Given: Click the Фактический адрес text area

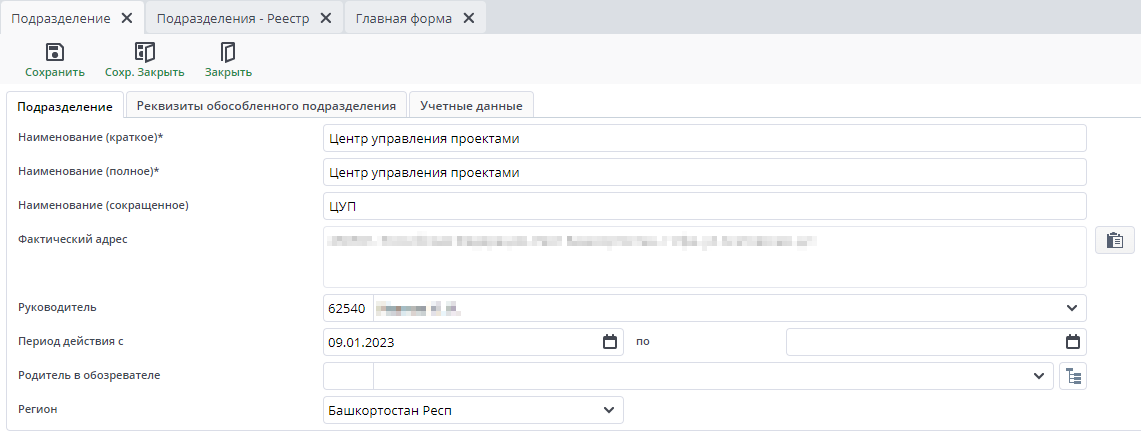Looking at the screenshot, I should (x=704, y=257).
